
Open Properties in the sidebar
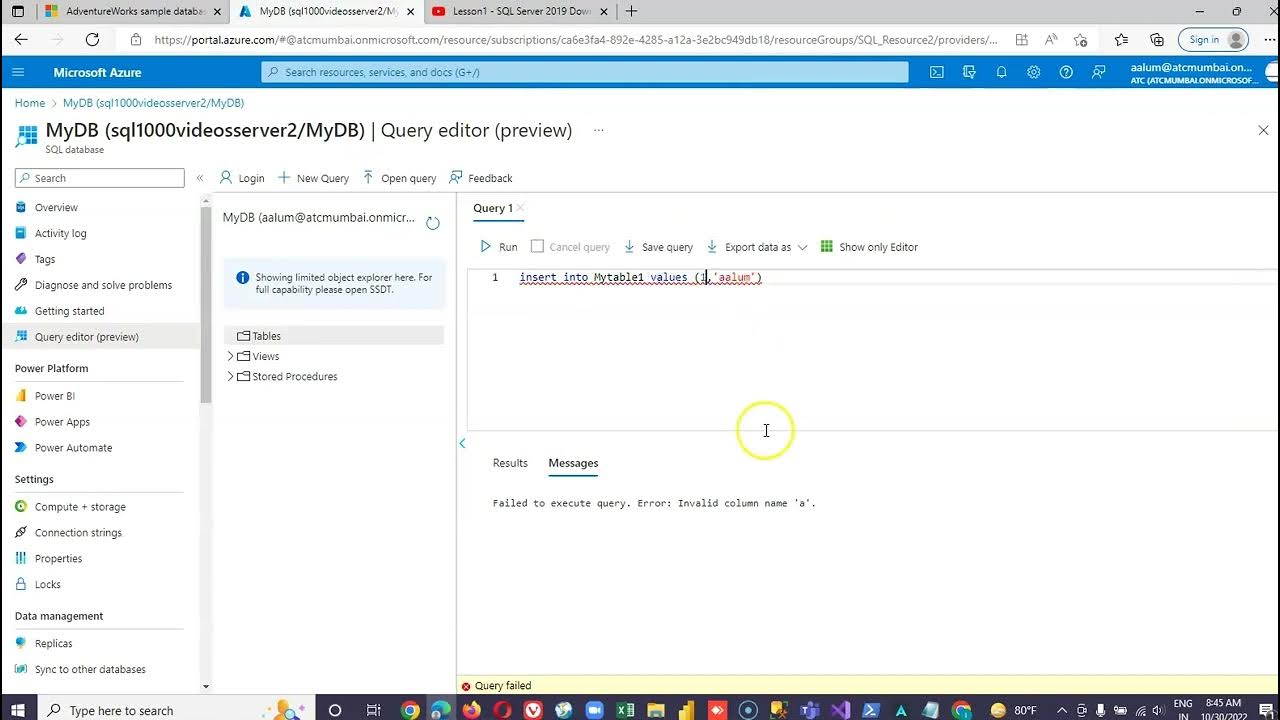(x=58, y=559)
